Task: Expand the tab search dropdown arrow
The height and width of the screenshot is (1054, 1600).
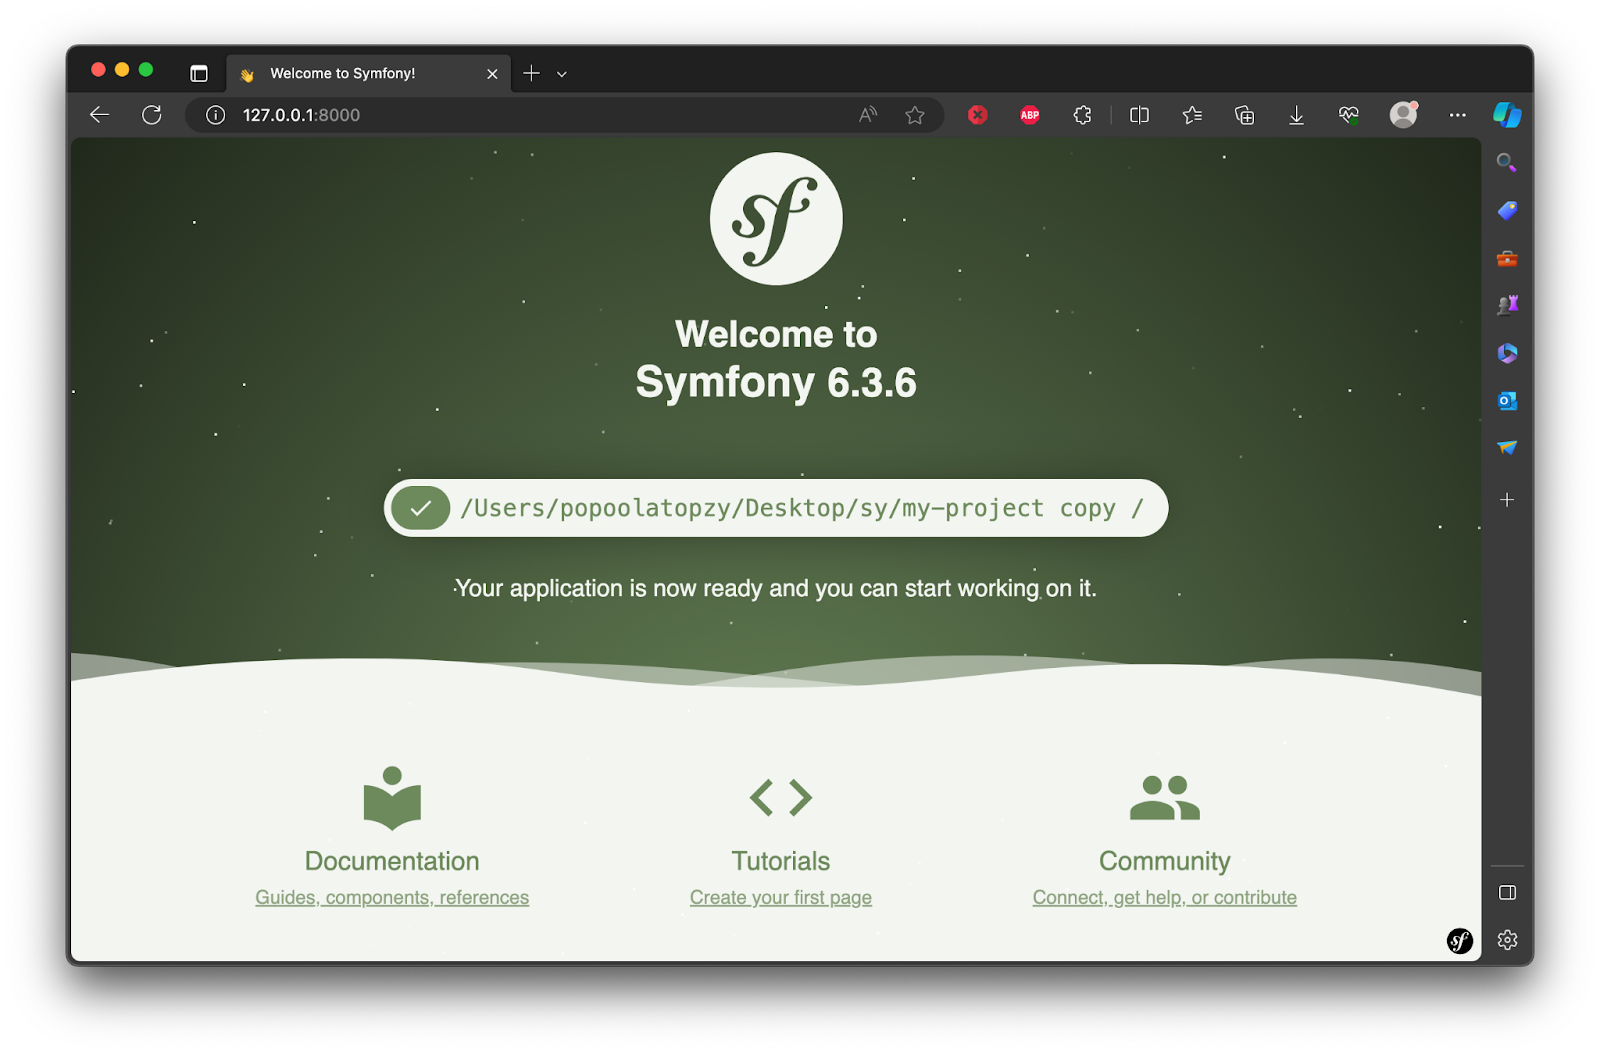Action: (562, 74)
